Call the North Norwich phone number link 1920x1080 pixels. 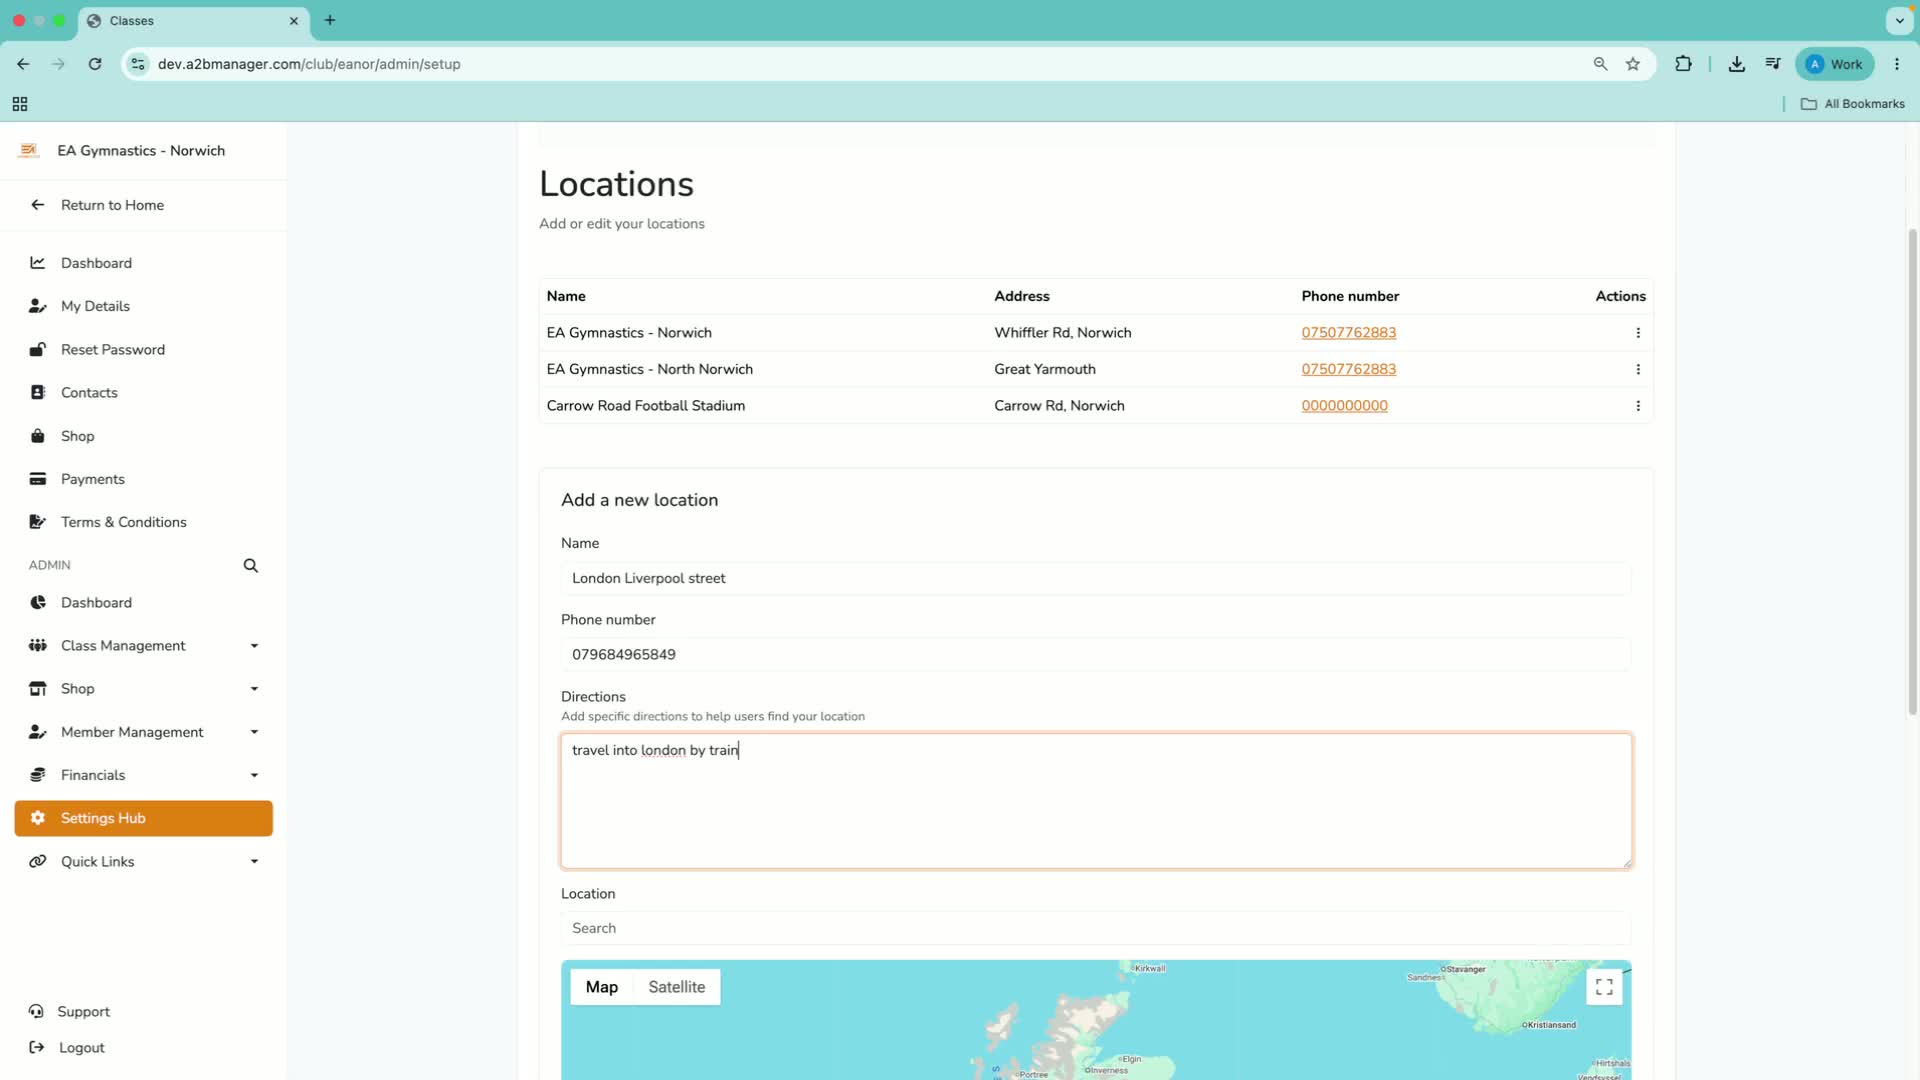pos(1348,369)
